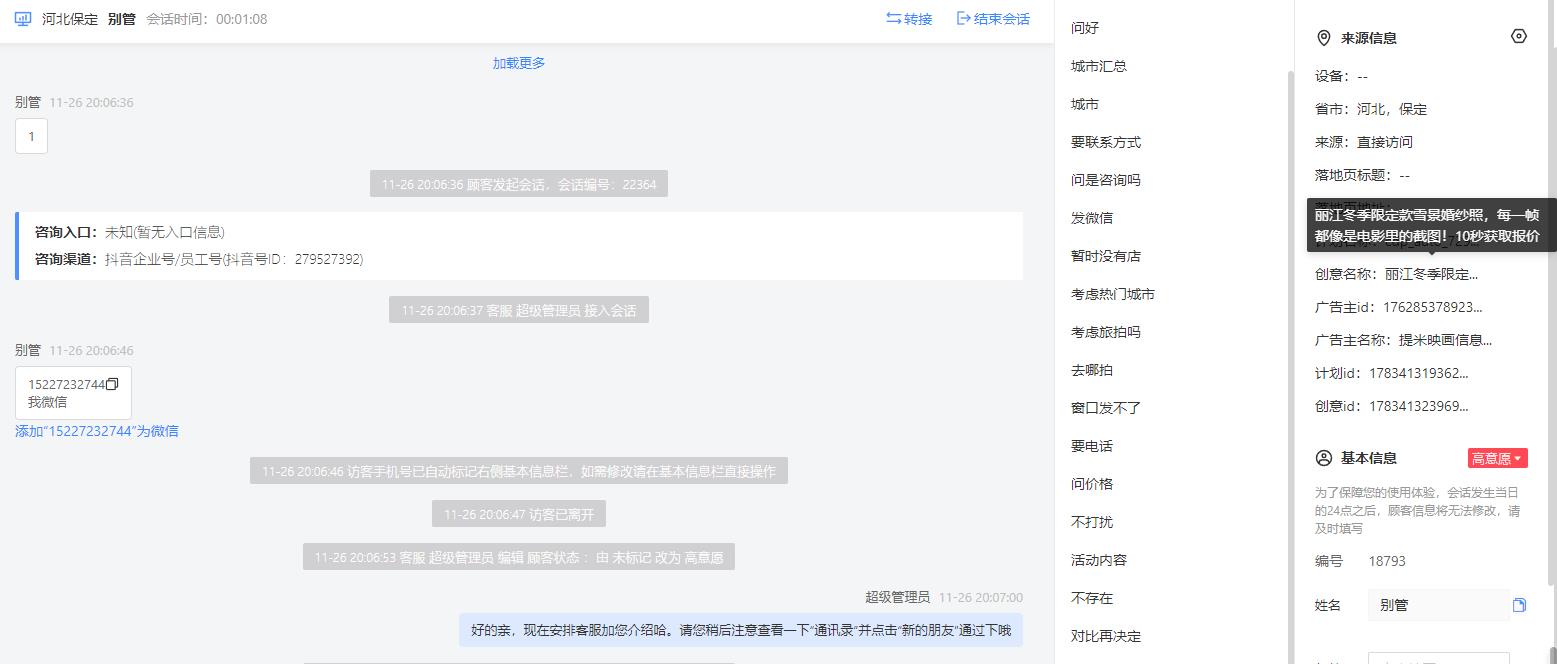
Task: Click 添加"15227232744"为微信 link
Action: [97, 431]
